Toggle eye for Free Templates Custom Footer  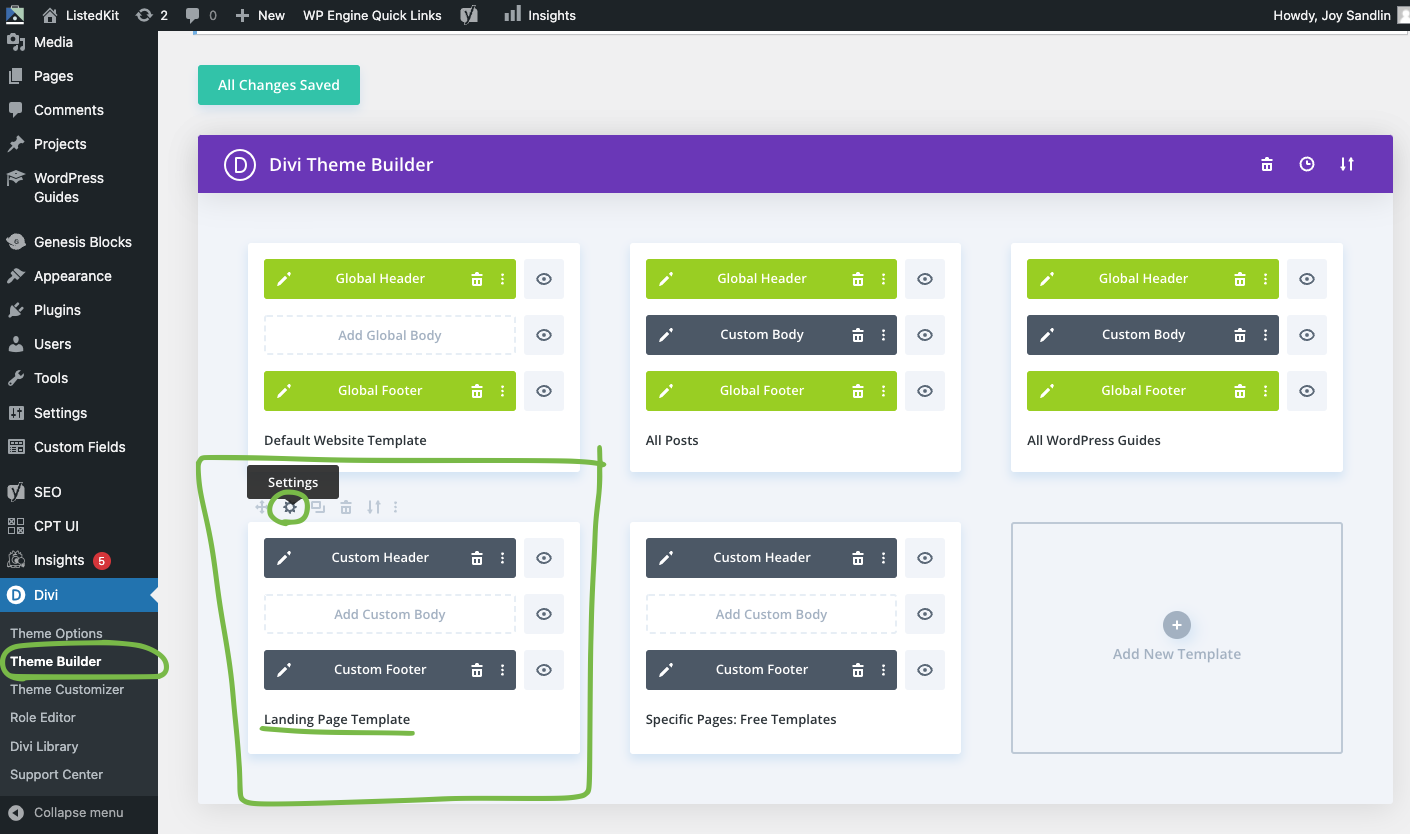click(x=925, y=670)
